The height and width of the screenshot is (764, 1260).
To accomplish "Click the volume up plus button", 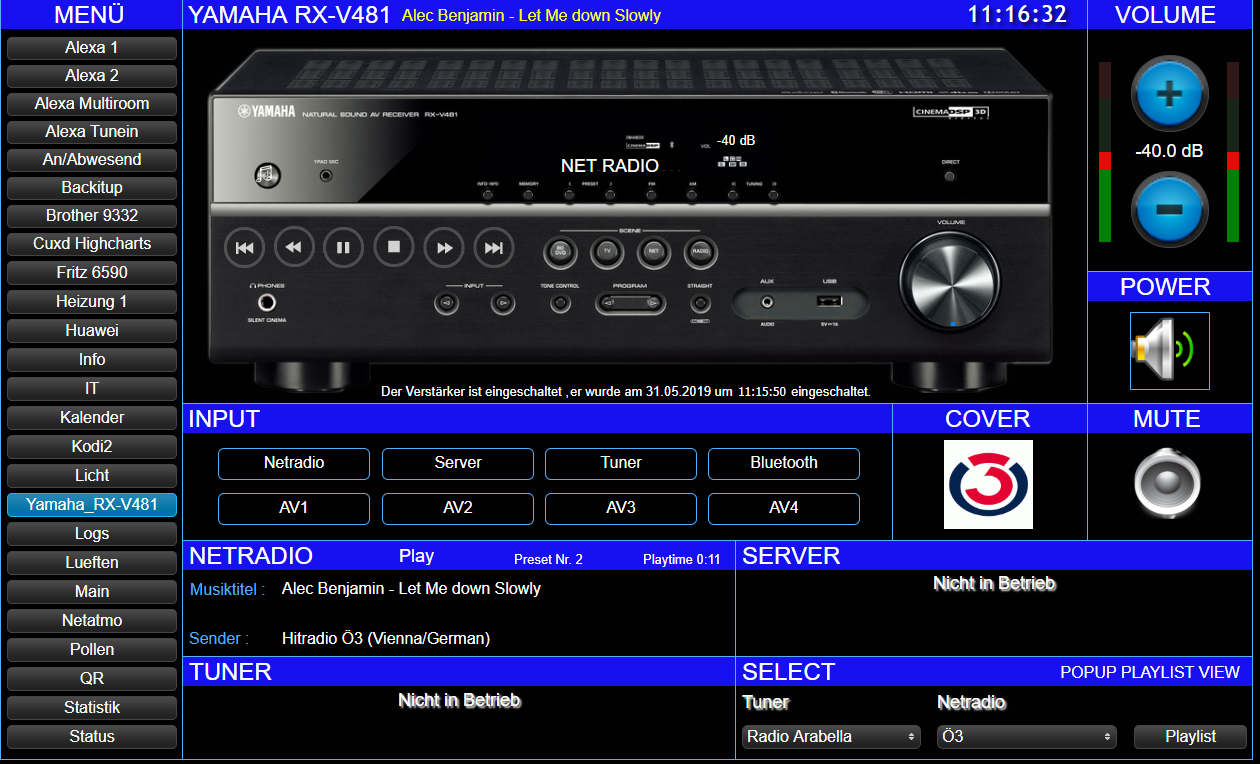I will pyautogui.click(x=1169, y=94).
